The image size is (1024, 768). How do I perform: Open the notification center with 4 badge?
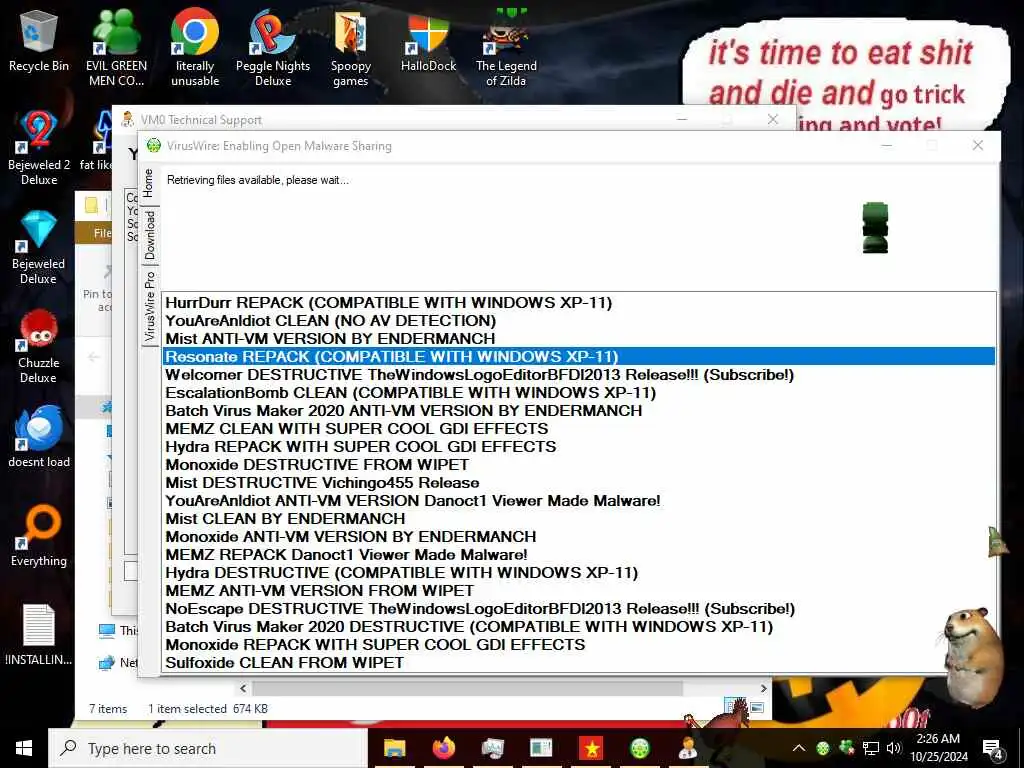coord(991,749)
